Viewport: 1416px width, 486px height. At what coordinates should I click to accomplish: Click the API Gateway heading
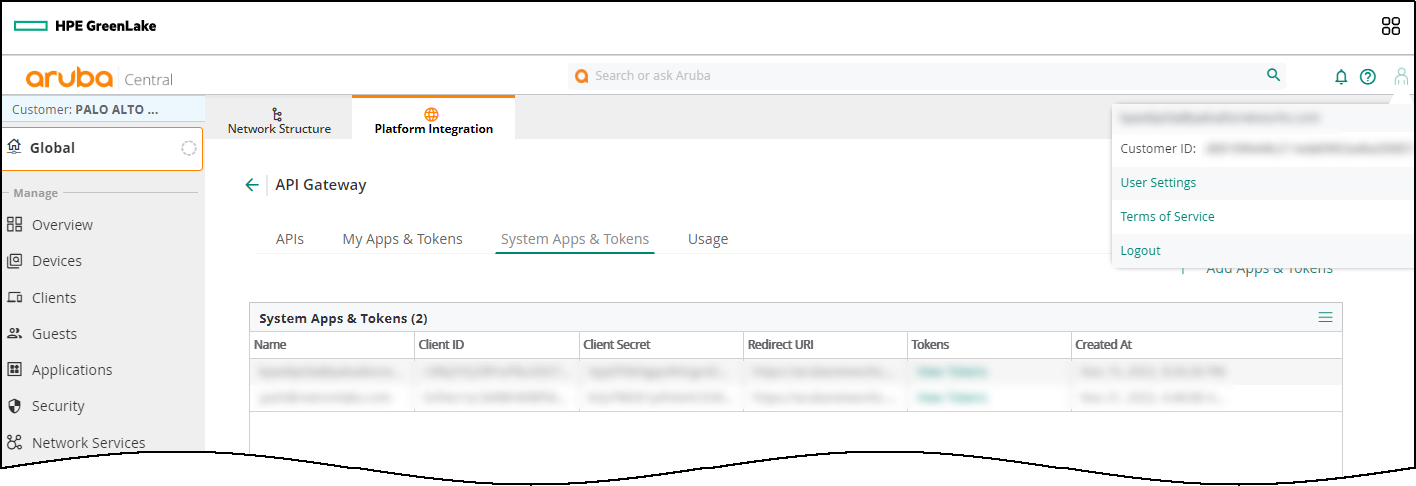(x=321, y=185)
